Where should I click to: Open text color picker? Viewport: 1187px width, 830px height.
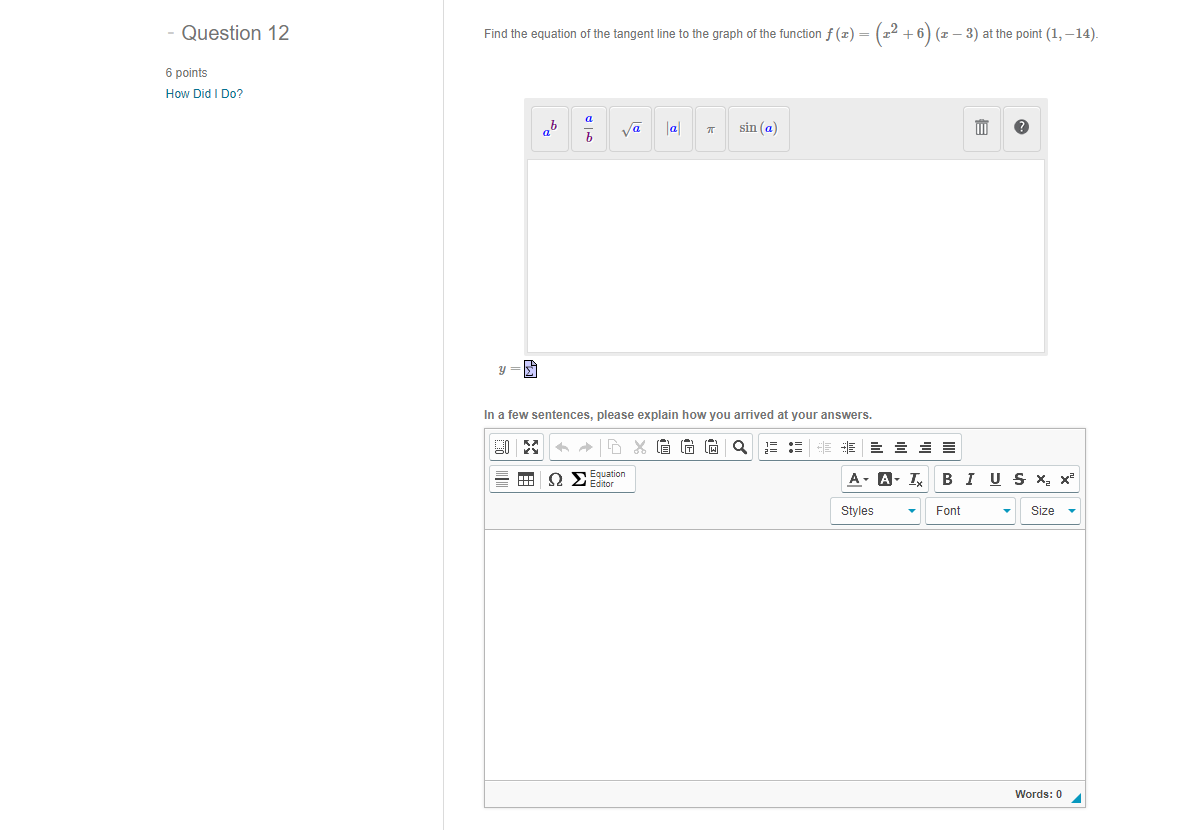point(858,479)
